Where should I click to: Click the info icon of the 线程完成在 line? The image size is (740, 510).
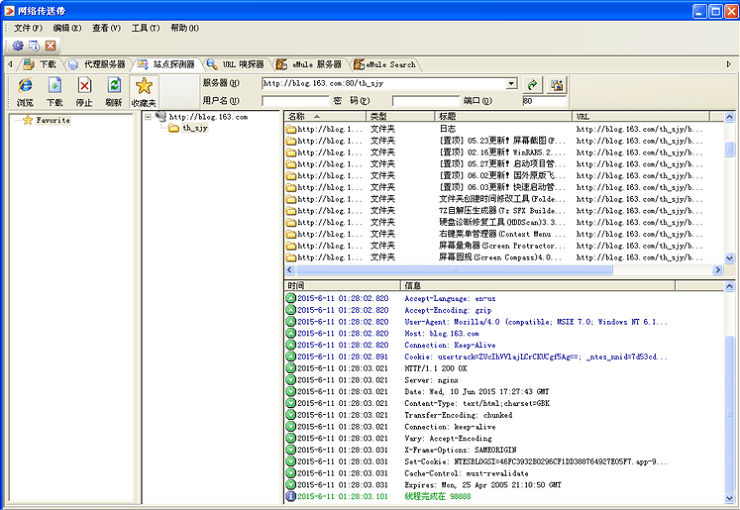(291, 496)
